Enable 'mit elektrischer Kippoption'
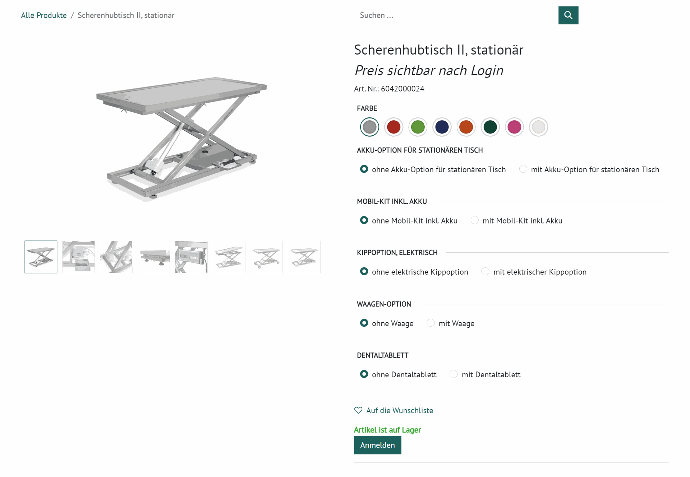 coord(487,272)
